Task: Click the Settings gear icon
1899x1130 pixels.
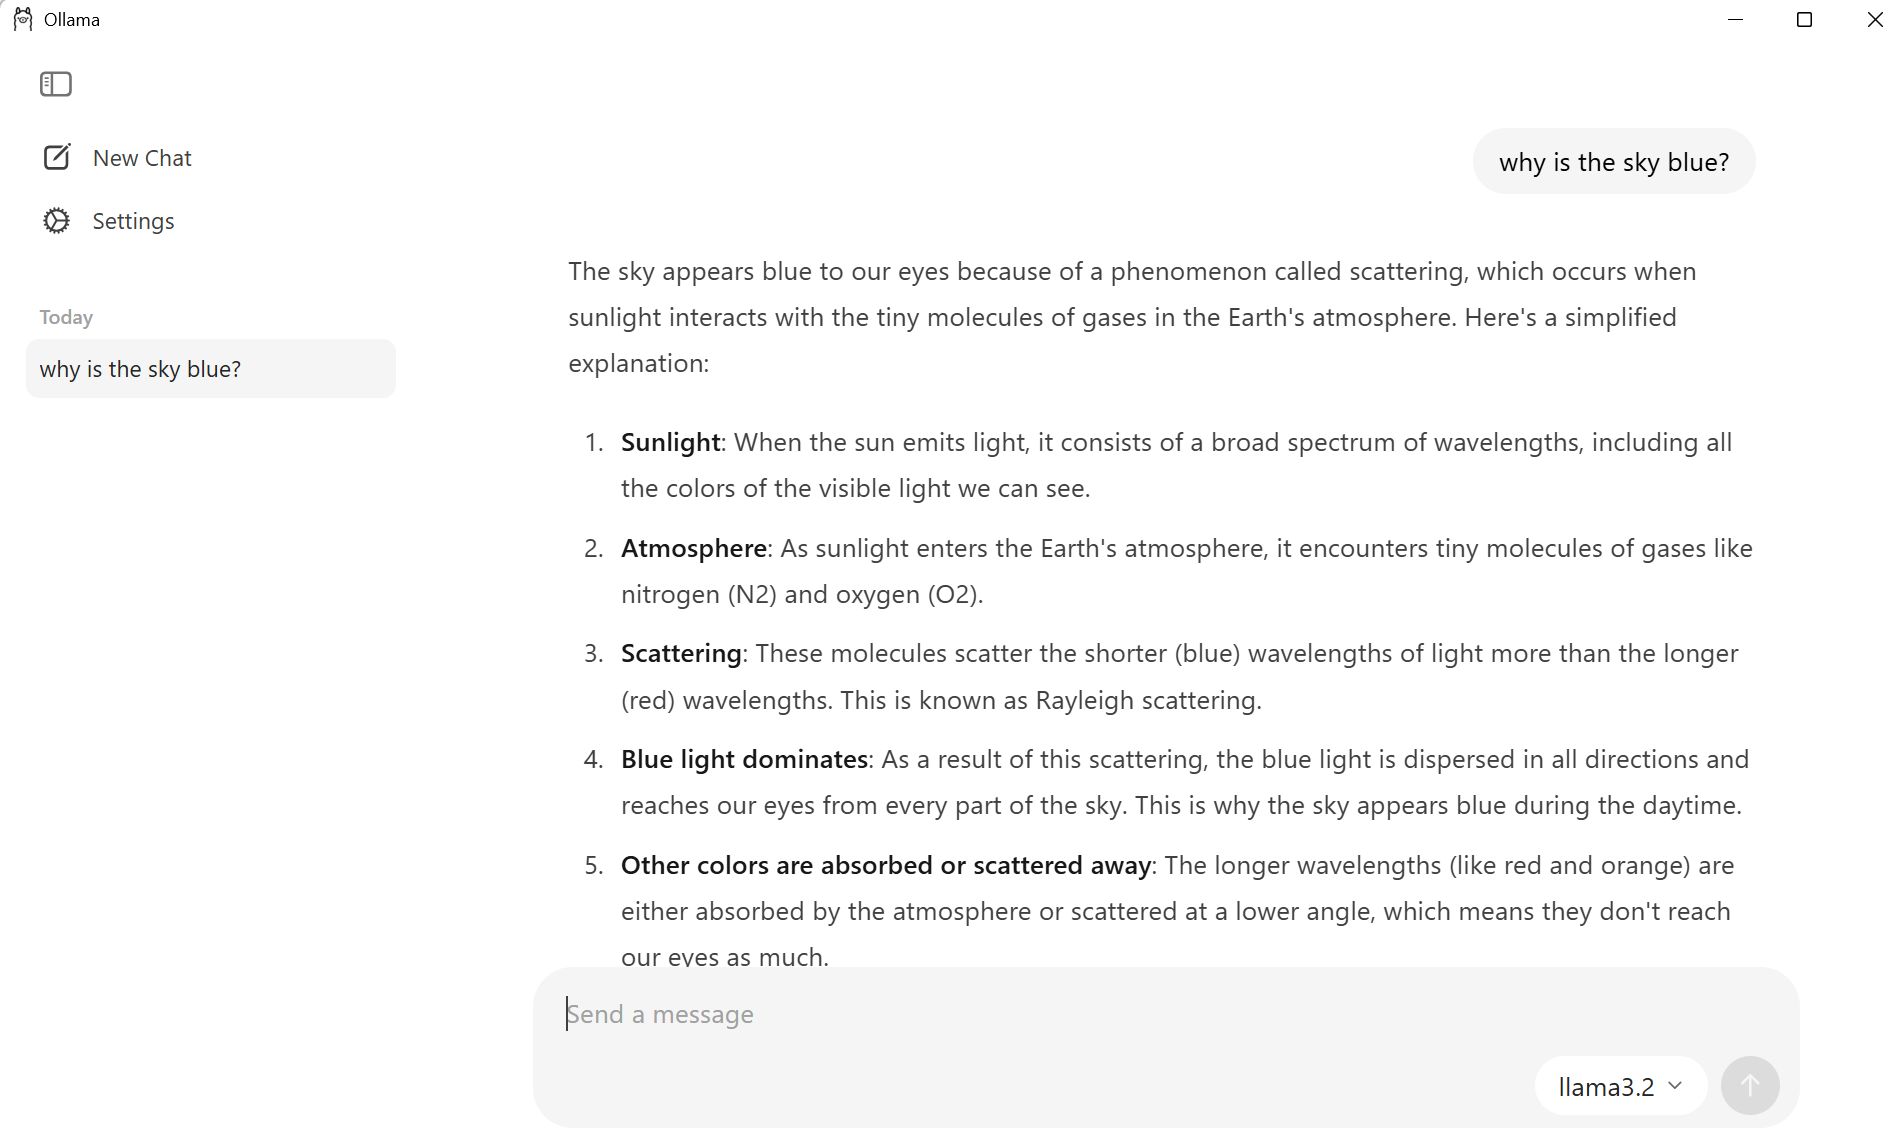Action: [x=56, y=221]
